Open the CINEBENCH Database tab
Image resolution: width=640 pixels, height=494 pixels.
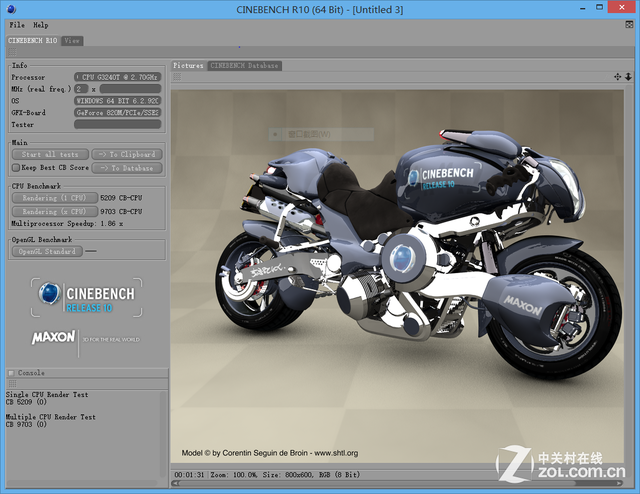pos(244,65)
